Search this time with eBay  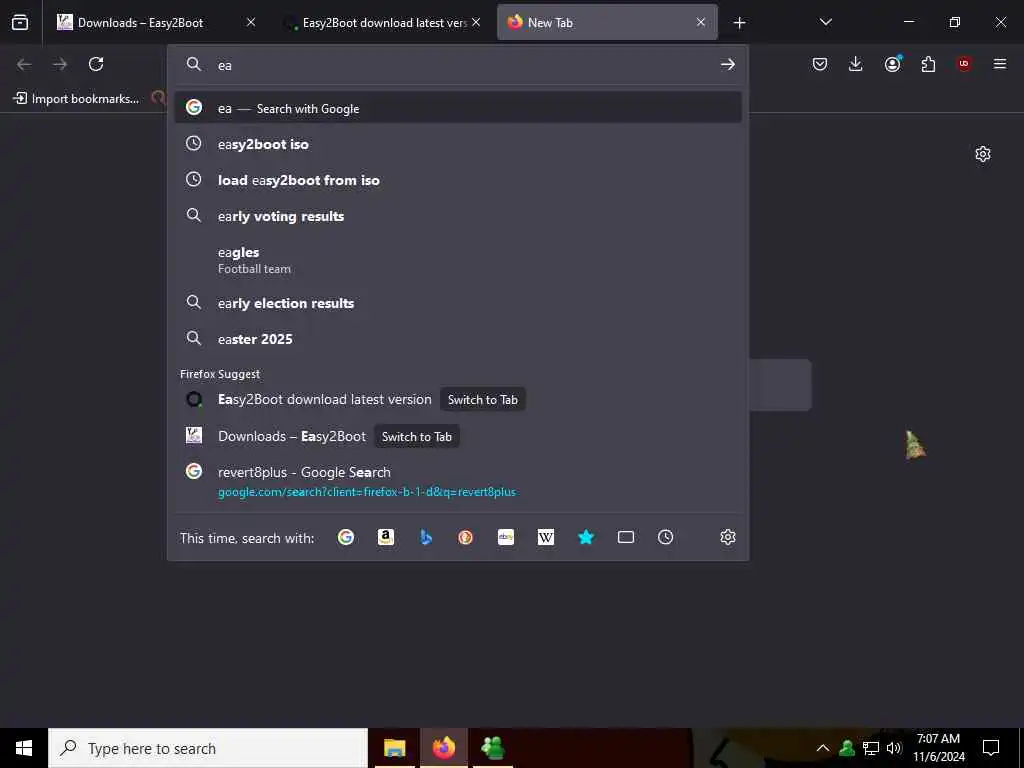tap(505, 537)
